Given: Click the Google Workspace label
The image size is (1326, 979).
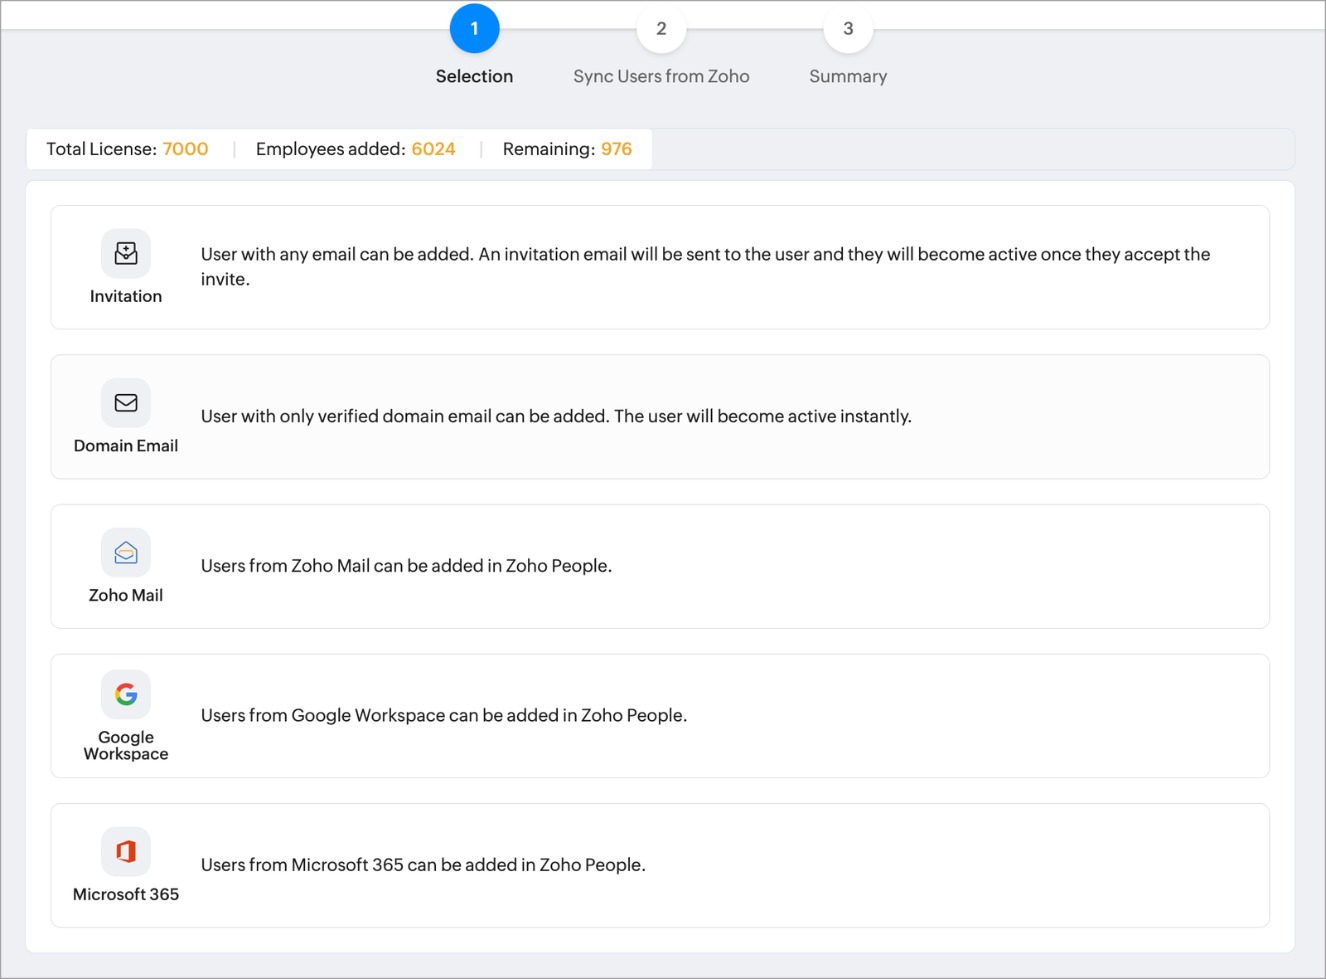Looking at the screenshot, I should (x=126, y=746).
